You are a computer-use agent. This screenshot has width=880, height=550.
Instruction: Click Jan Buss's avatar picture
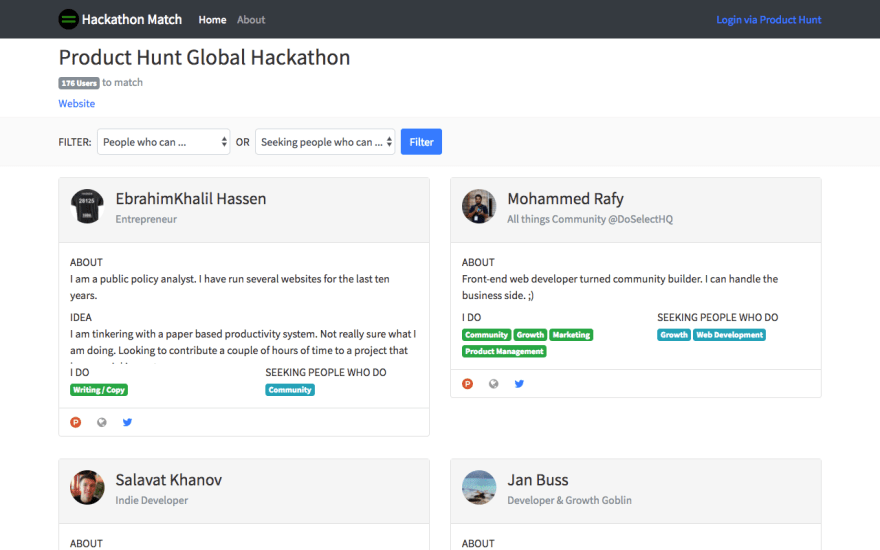click(479, 487)
